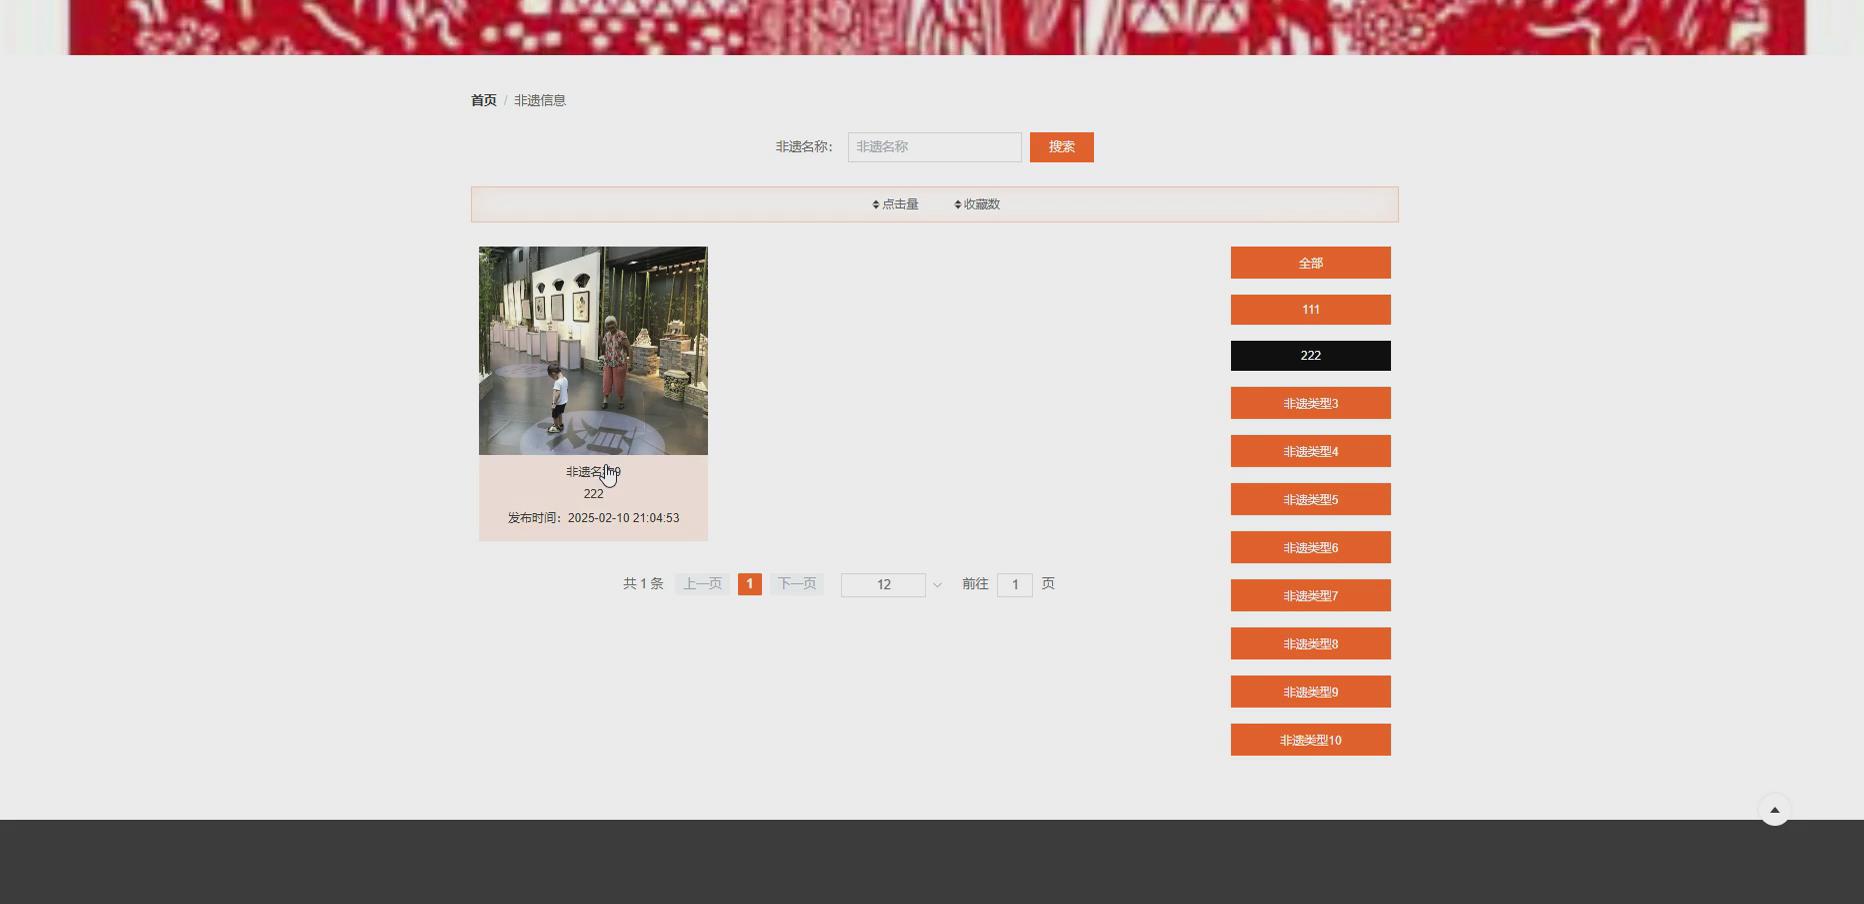Click the 222 category label under the card title
1864x904 pixels.
593,494
